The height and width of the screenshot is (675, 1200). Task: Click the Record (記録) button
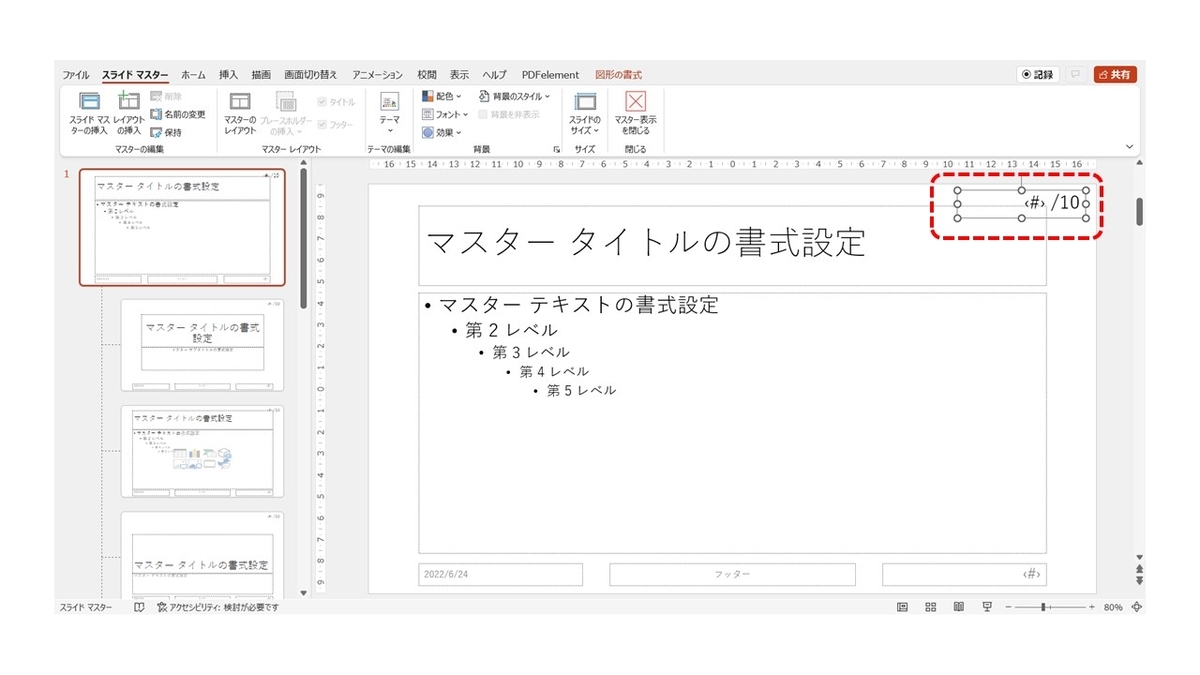coord(1038,75)
